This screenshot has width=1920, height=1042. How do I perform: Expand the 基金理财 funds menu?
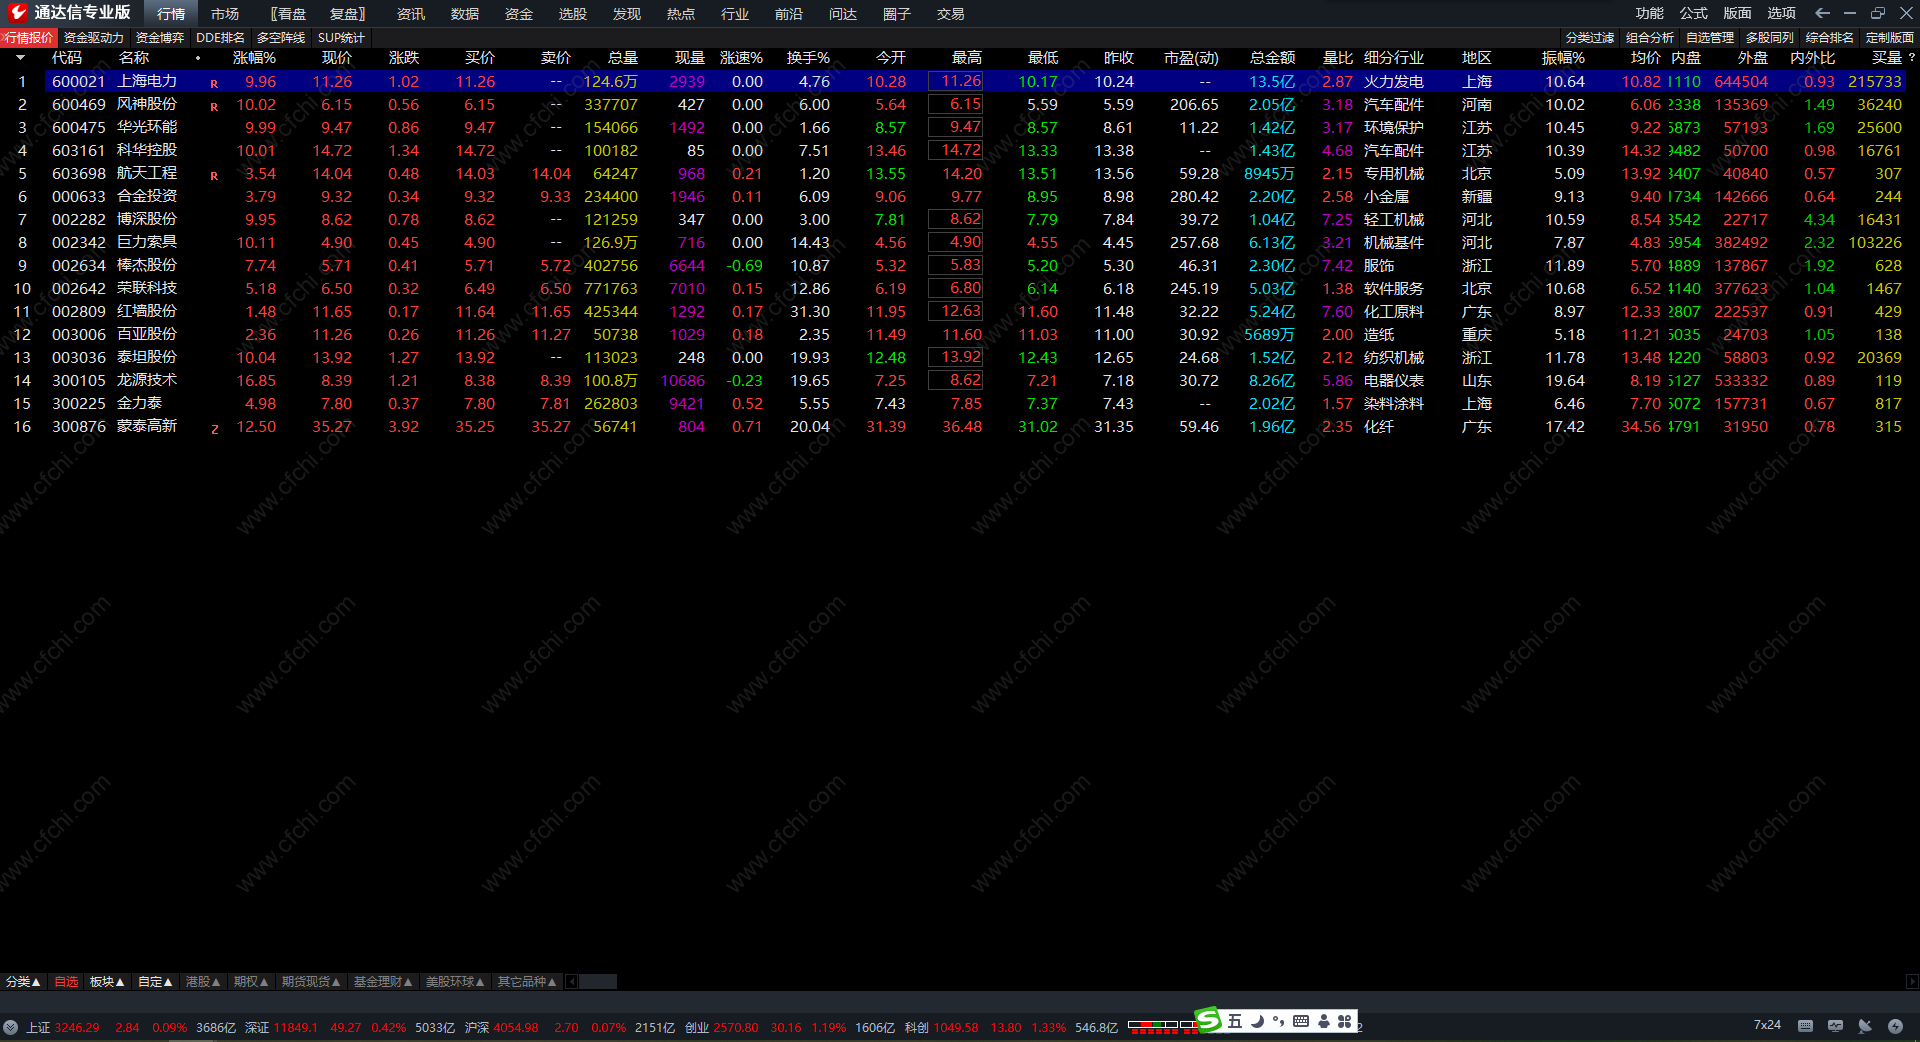tap(383, 982)
